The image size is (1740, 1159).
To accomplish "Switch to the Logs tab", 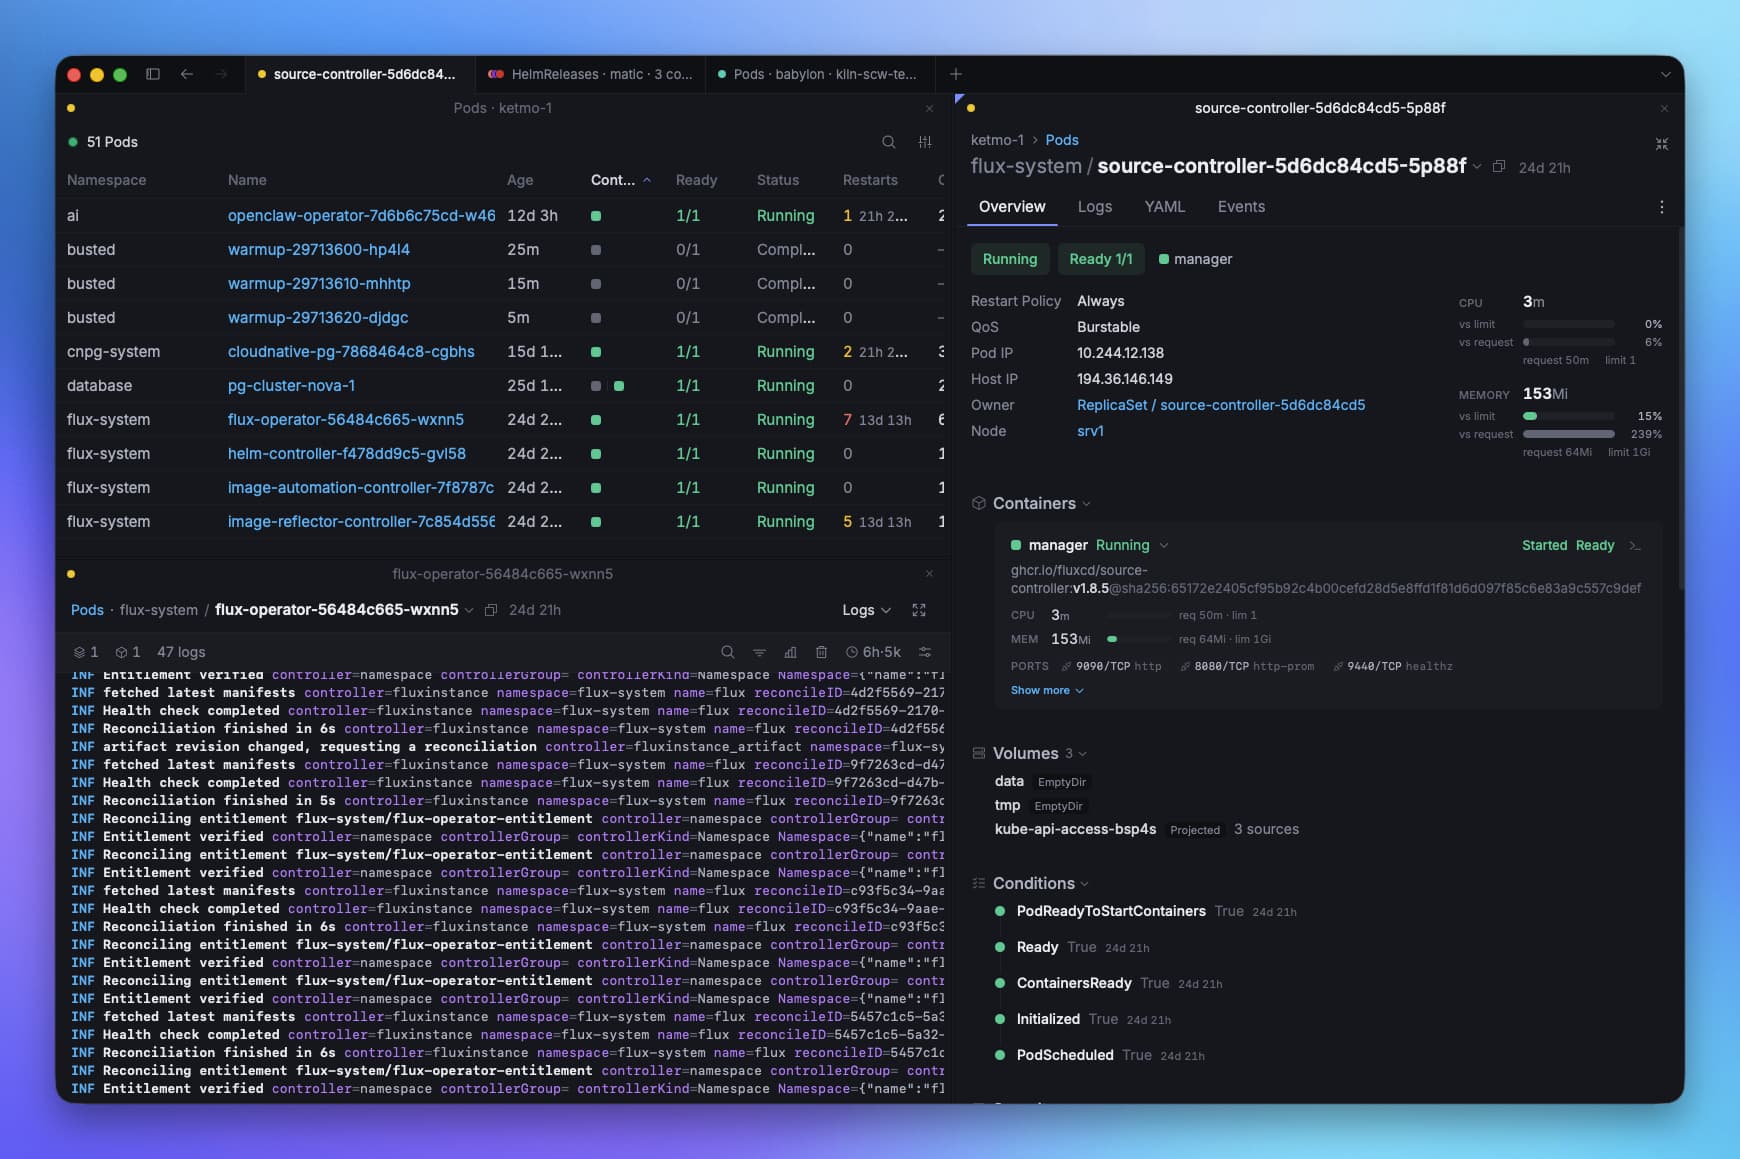I will (x=1095, y=207).
